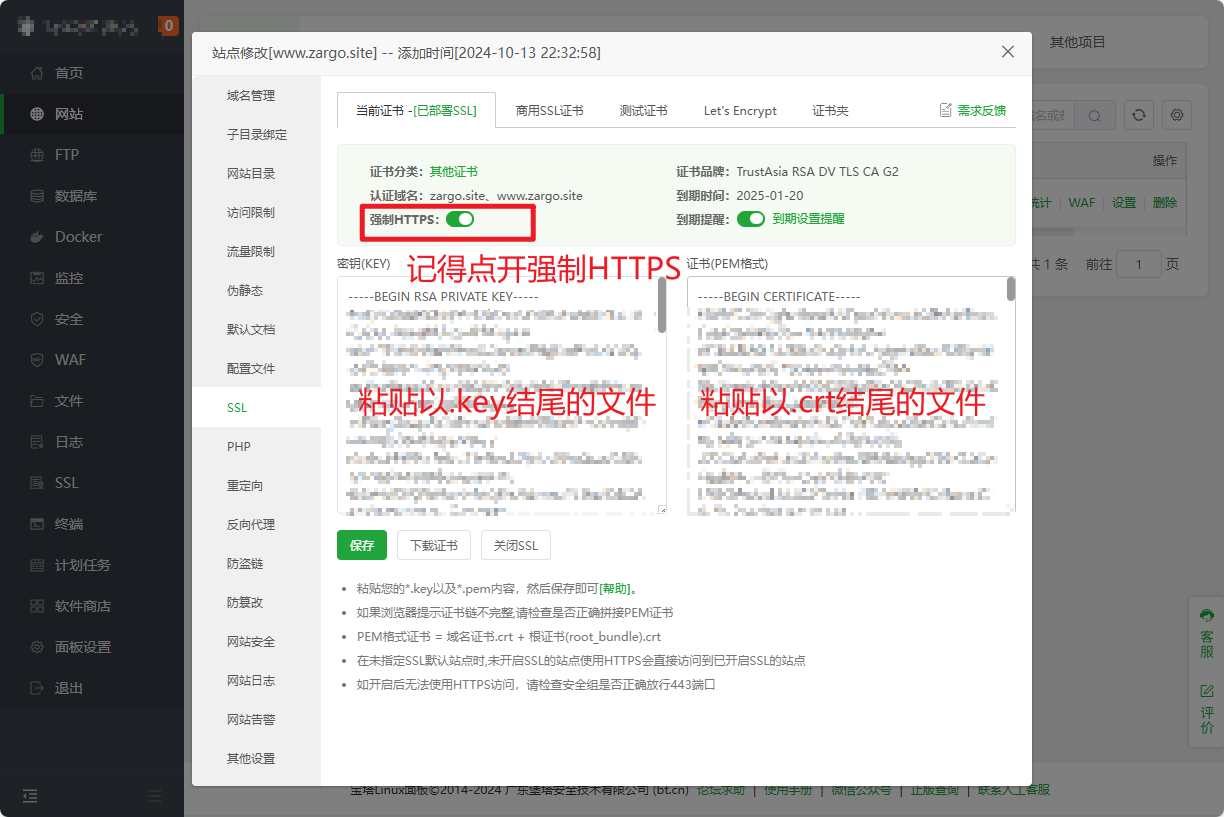
Task: Close the site modification dialog
Action: [x=1007, y=52]
